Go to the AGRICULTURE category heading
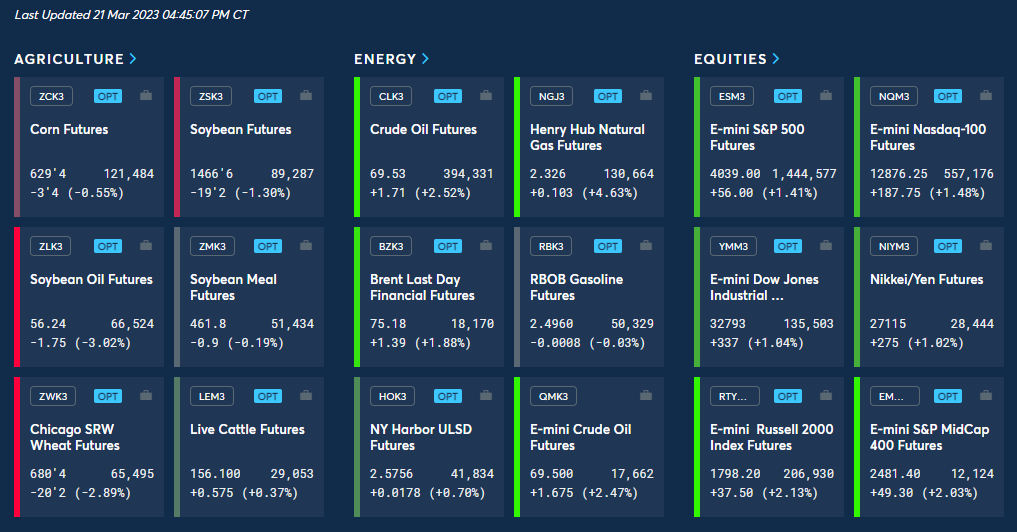1017x532 pixels. click(69, 59)
